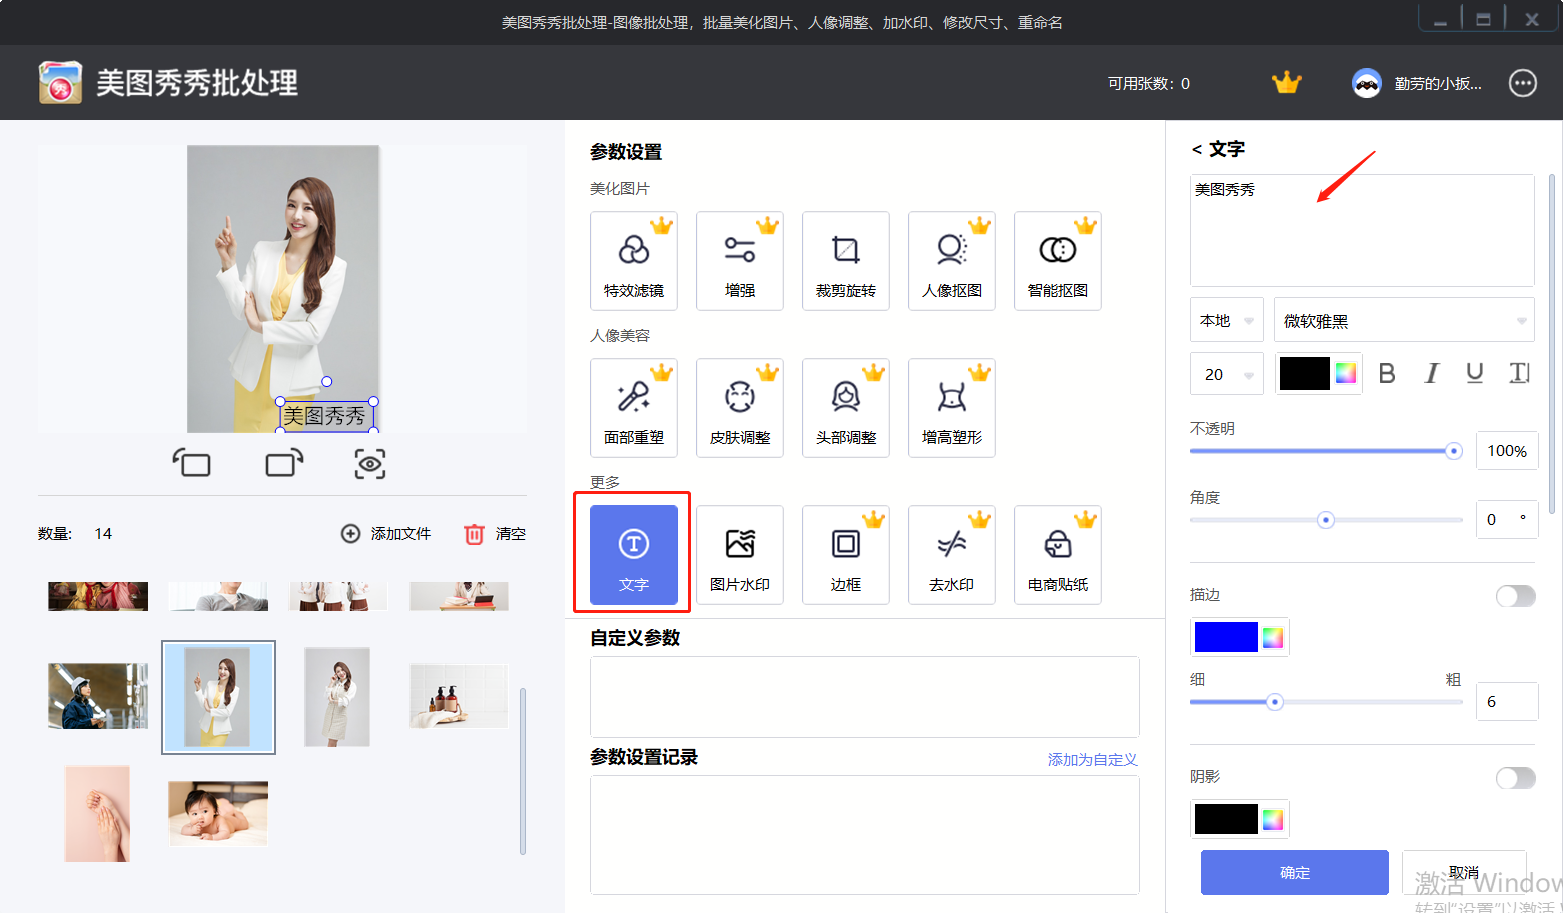Toggle bold text formatting
This screenshot has width=1563, height=913.
[1387, 373]
